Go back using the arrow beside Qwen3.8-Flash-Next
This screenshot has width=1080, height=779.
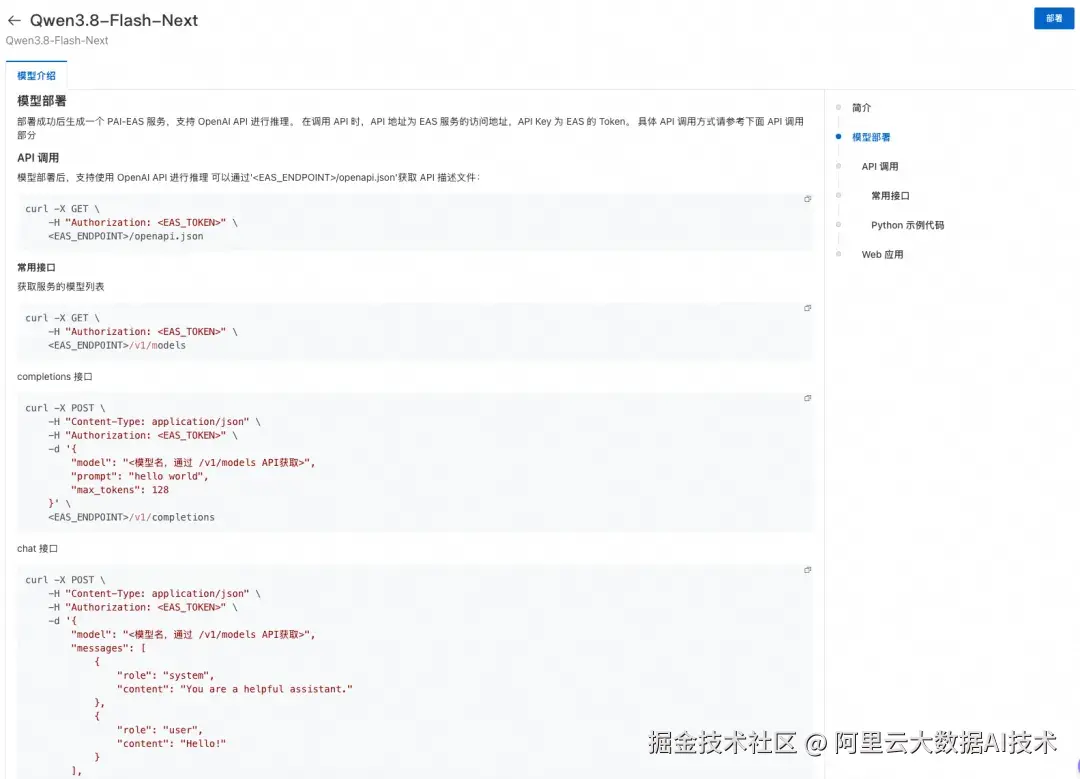14,21
